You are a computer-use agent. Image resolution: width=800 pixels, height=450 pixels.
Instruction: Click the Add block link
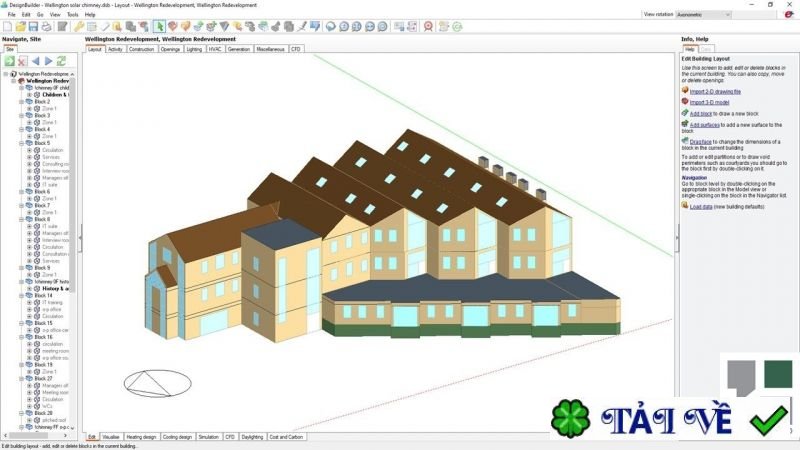(701, 114)
